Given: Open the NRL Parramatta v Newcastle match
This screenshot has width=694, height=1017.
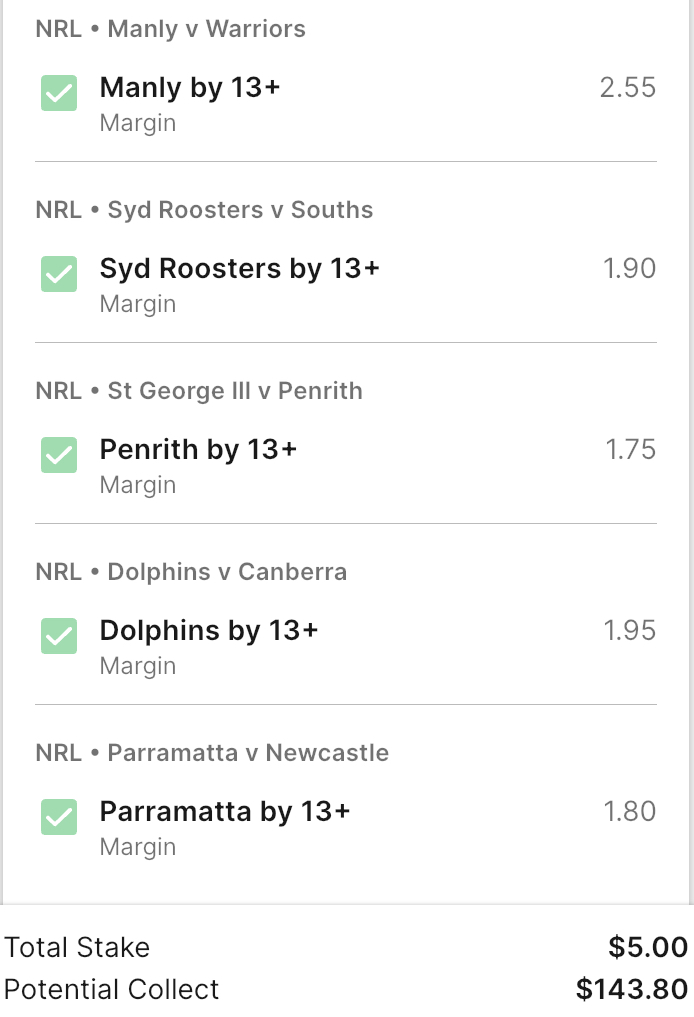Looking at the screenshot, I should click(212, 753).
